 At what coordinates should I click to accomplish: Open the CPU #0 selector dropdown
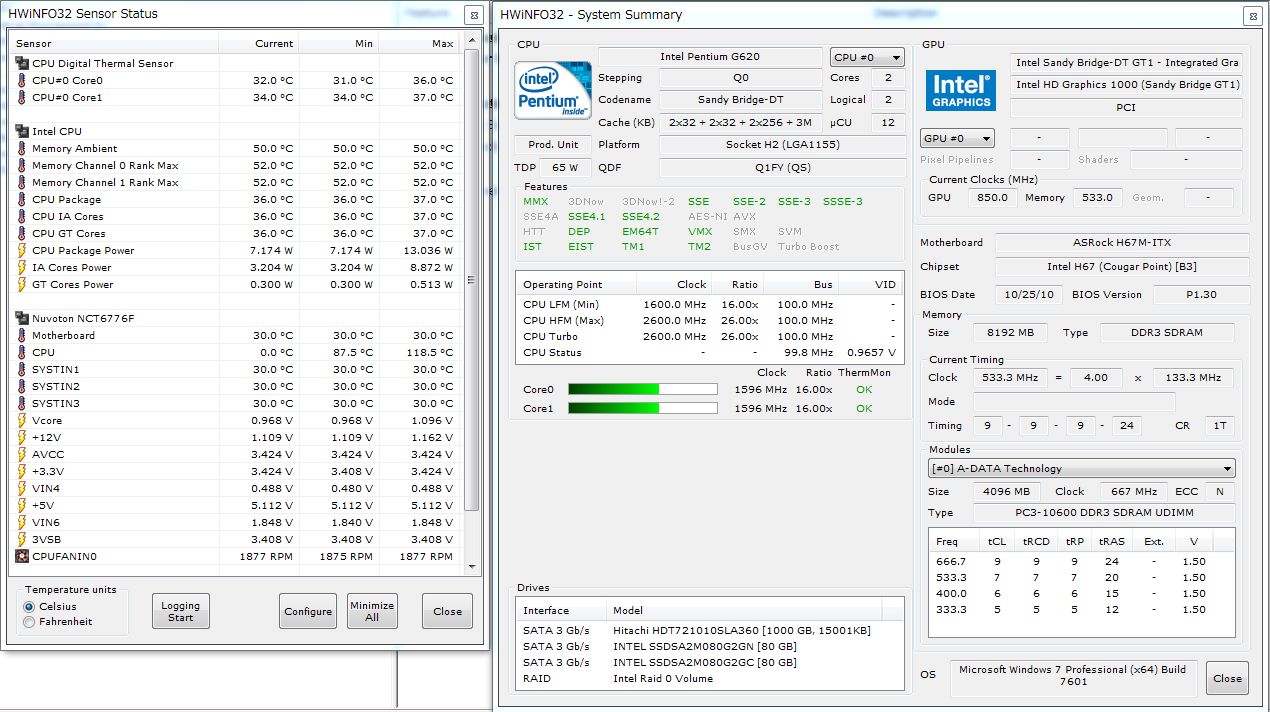[867, 57]
